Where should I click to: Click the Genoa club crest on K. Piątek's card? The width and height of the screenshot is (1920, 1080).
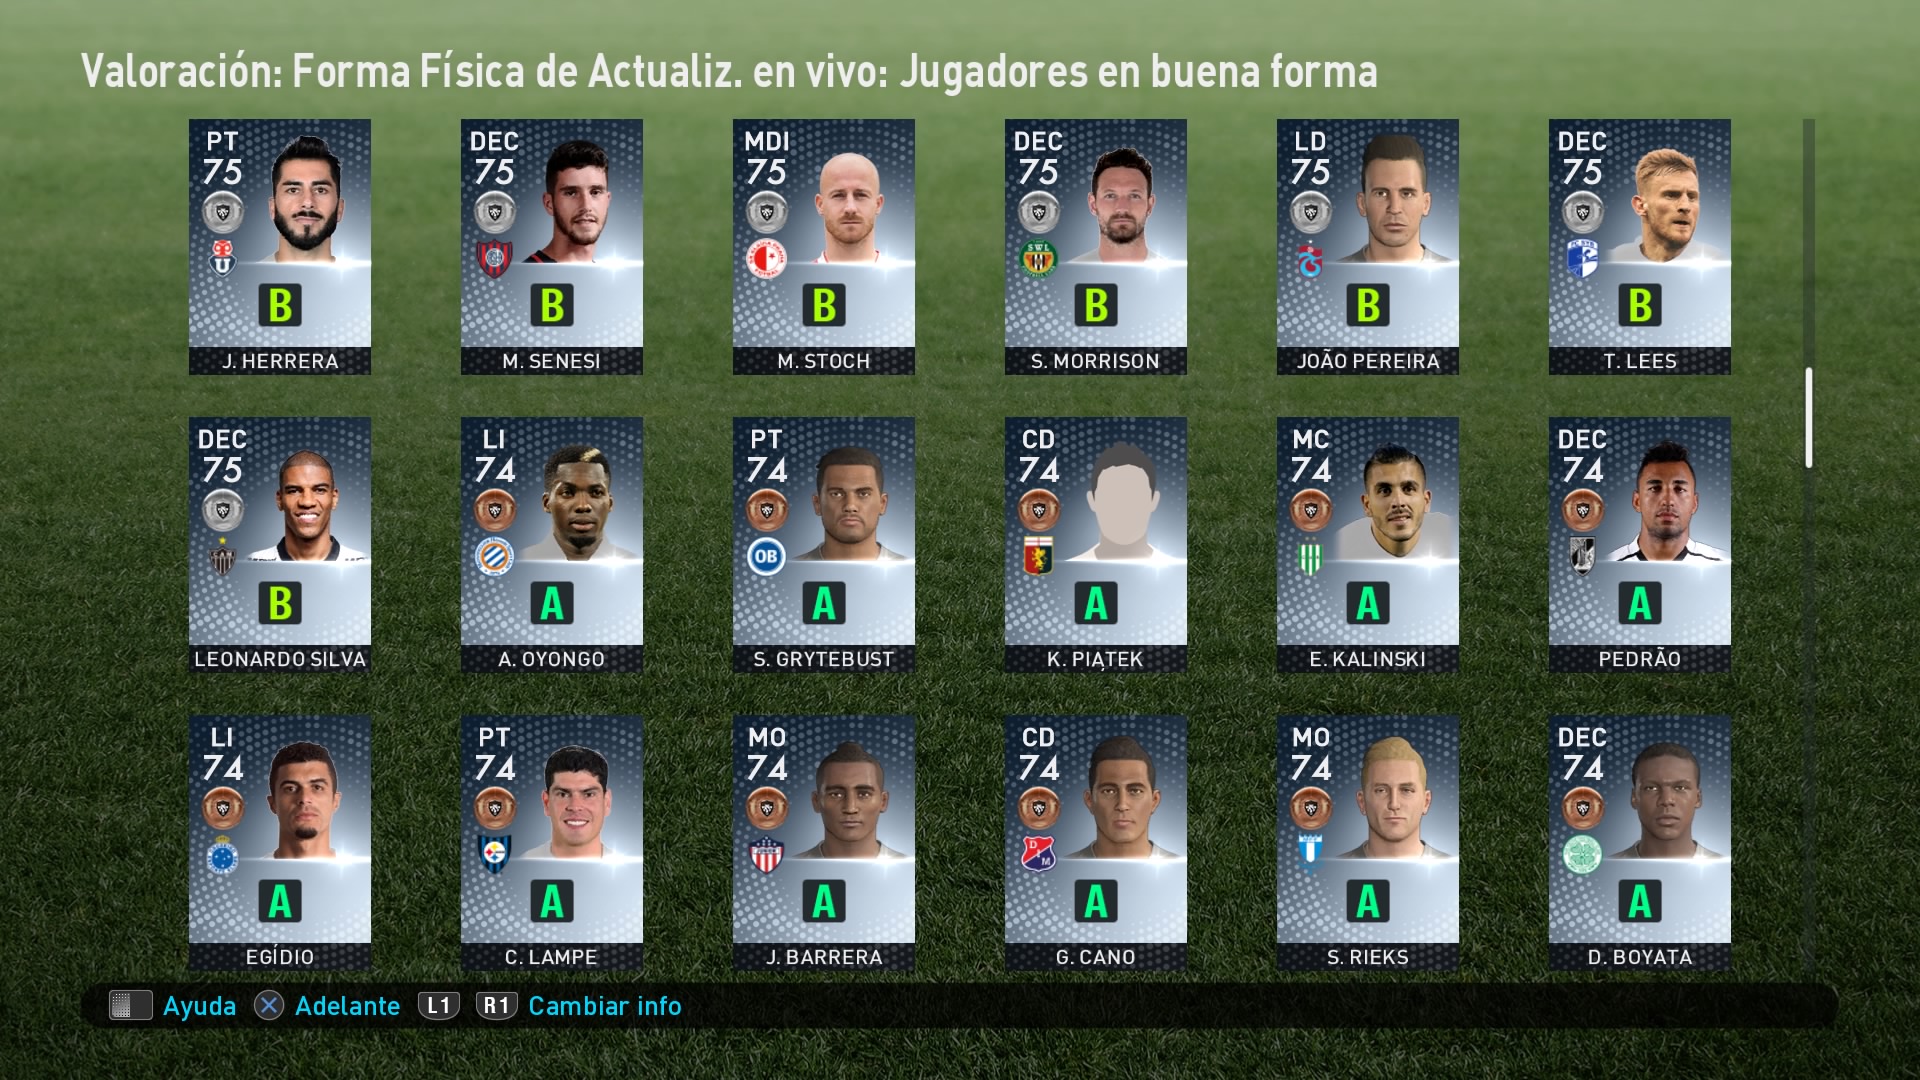(x=1039, y=556)
